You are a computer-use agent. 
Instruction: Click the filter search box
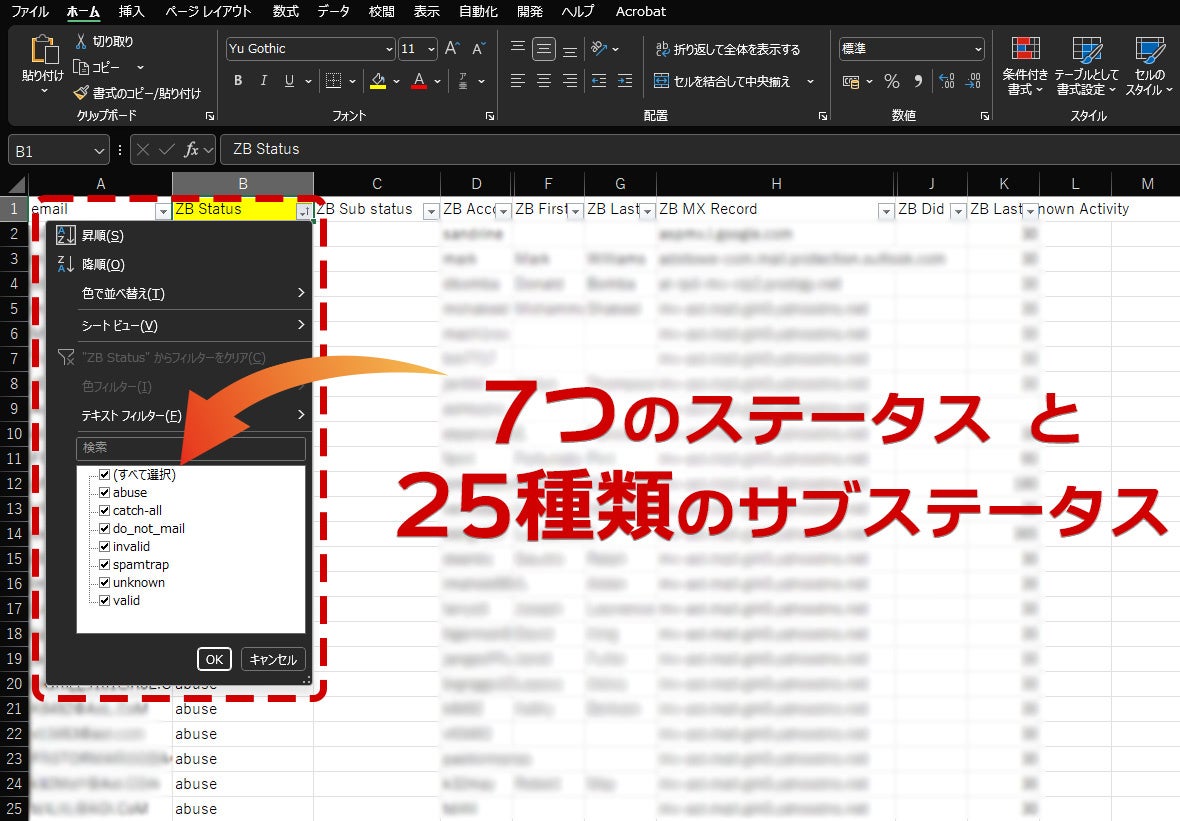point(190,448)
